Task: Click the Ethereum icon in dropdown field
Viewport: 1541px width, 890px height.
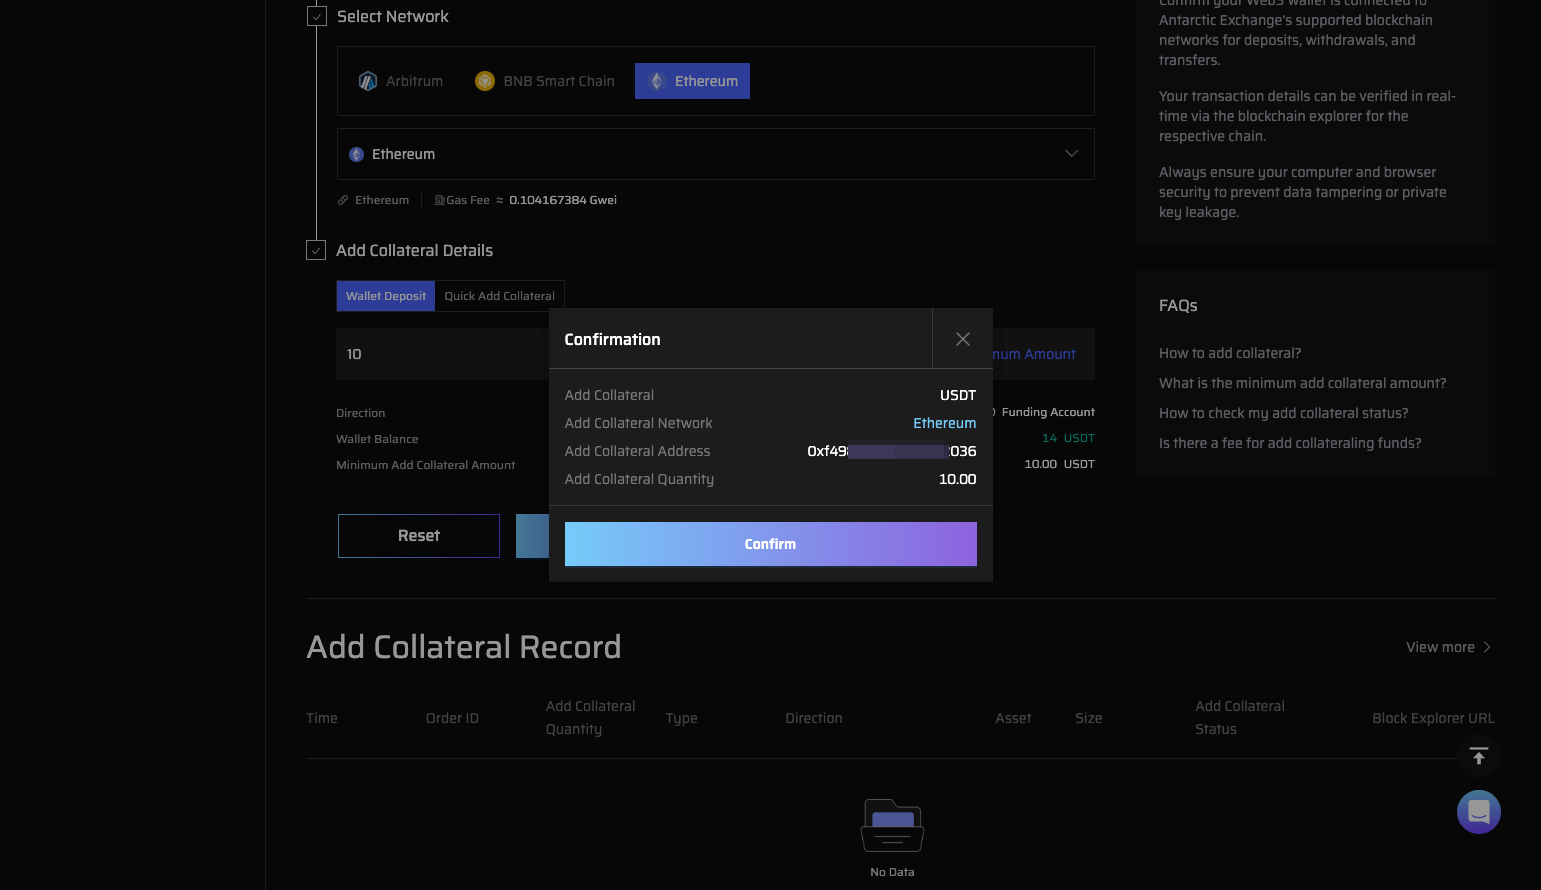Action: click(x=356, y=154)
